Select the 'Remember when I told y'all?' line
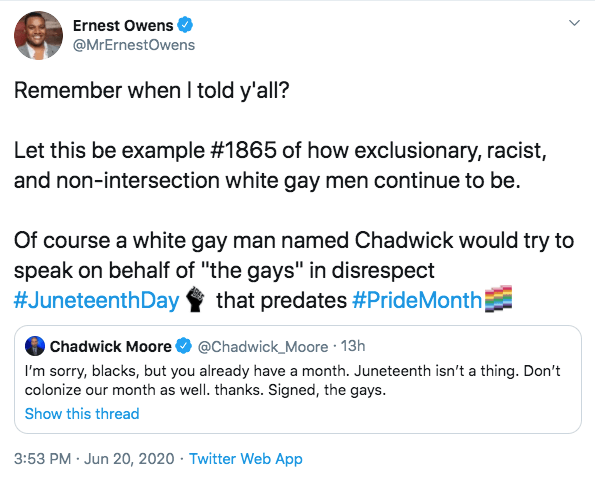 pyautogui.click(x=152, y=91)
